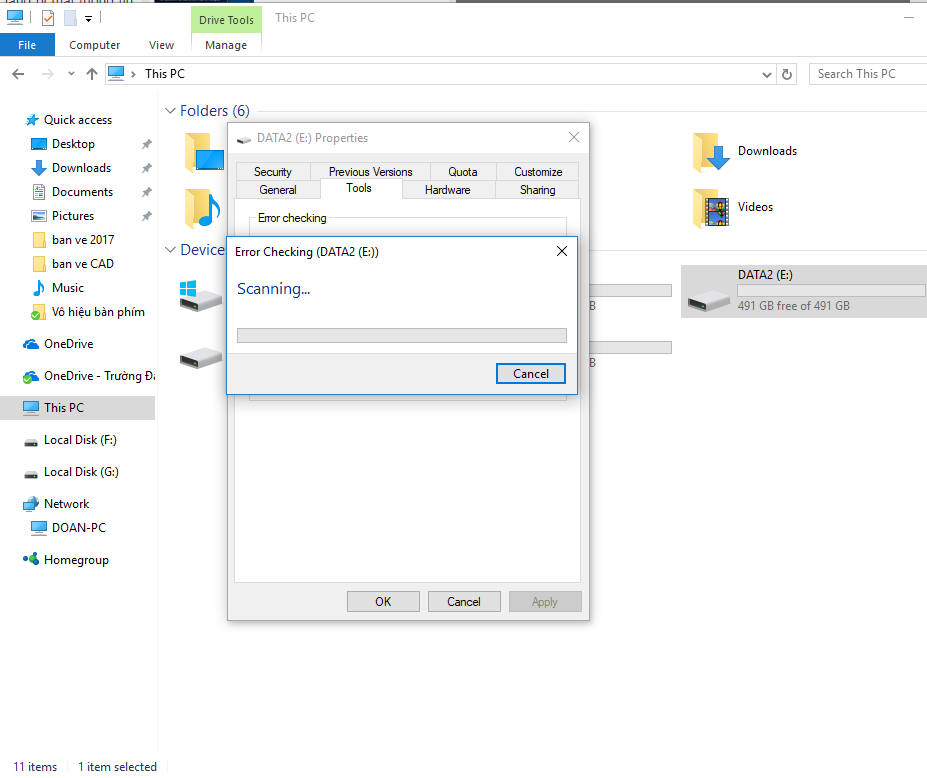Select the DATA2 (E:) drive icon

[x=709, y=300]
